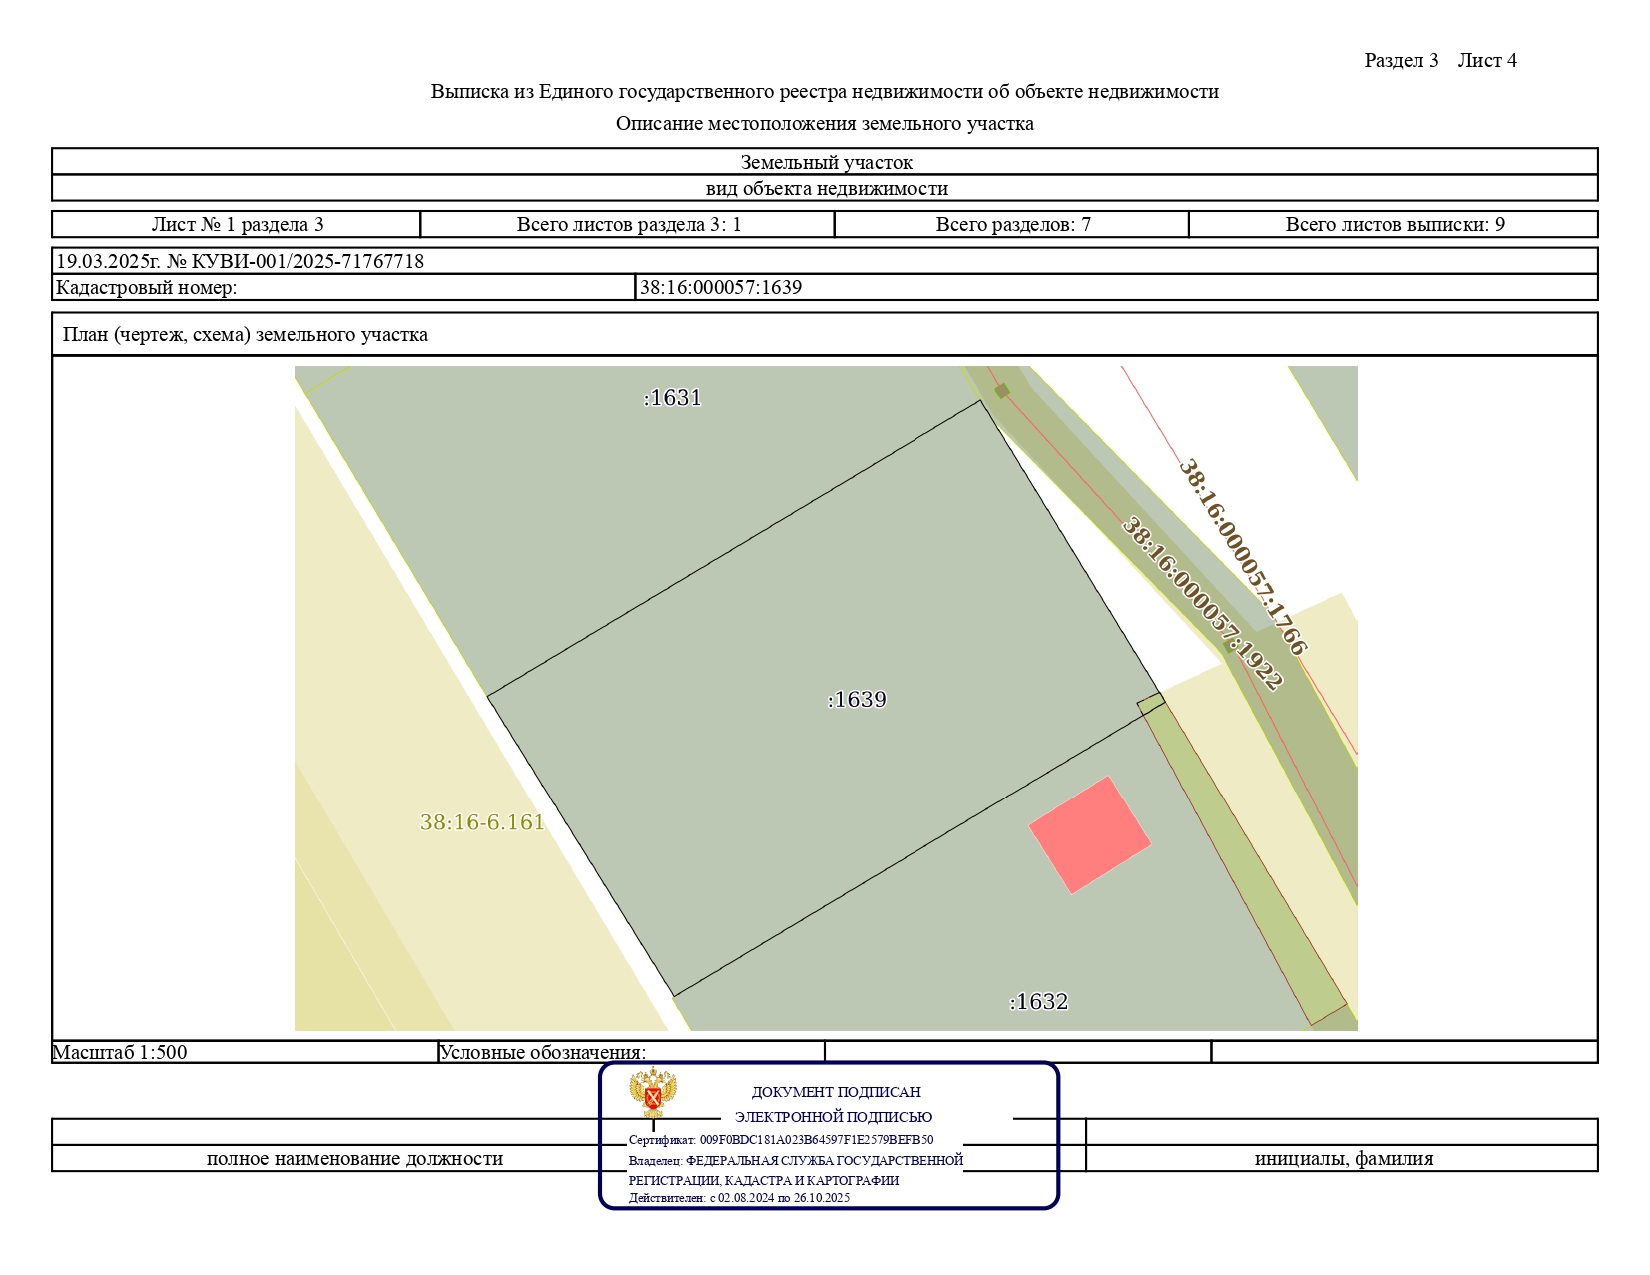1650x1275 pixels.
Task: Select the 'Всего листов выписки: 9' cell
Action: [x=1394, y=225]
